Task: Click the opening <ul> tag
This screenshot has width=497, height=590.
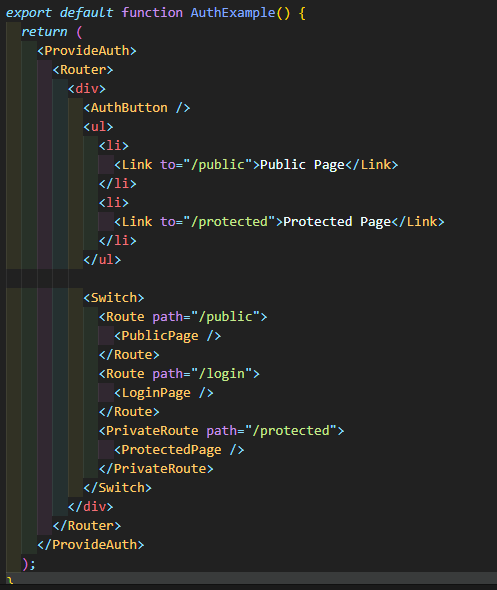Action: (98, 127)
